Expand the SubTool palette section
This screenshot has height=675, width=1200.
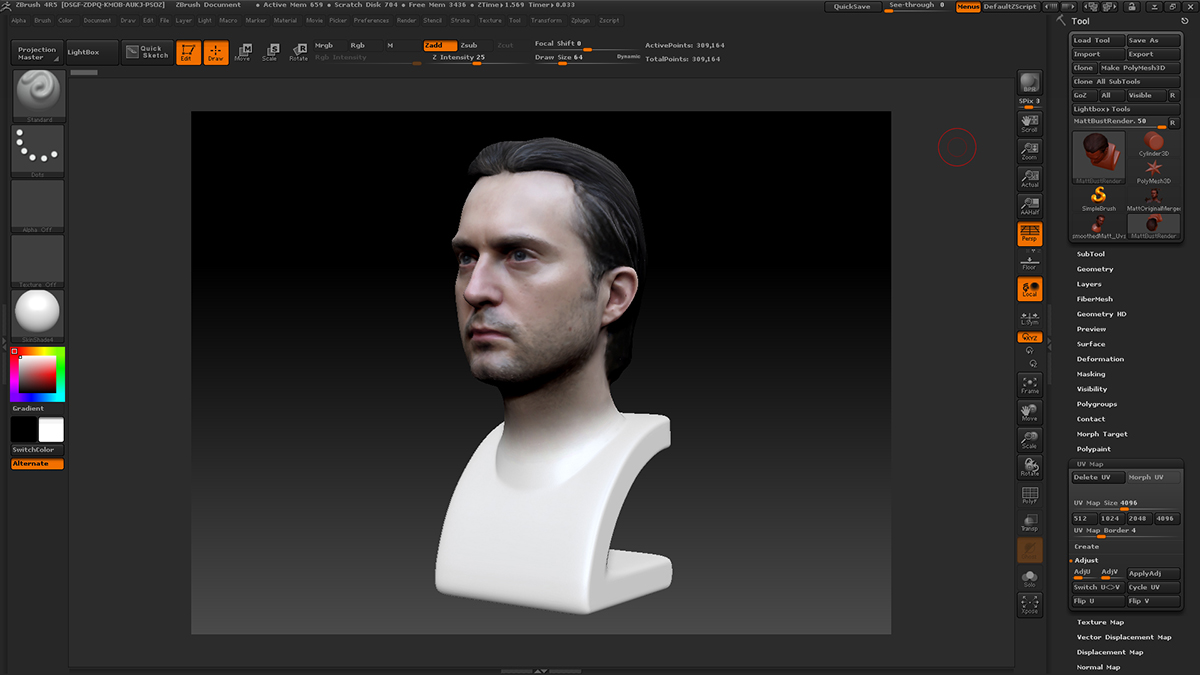1090,254
